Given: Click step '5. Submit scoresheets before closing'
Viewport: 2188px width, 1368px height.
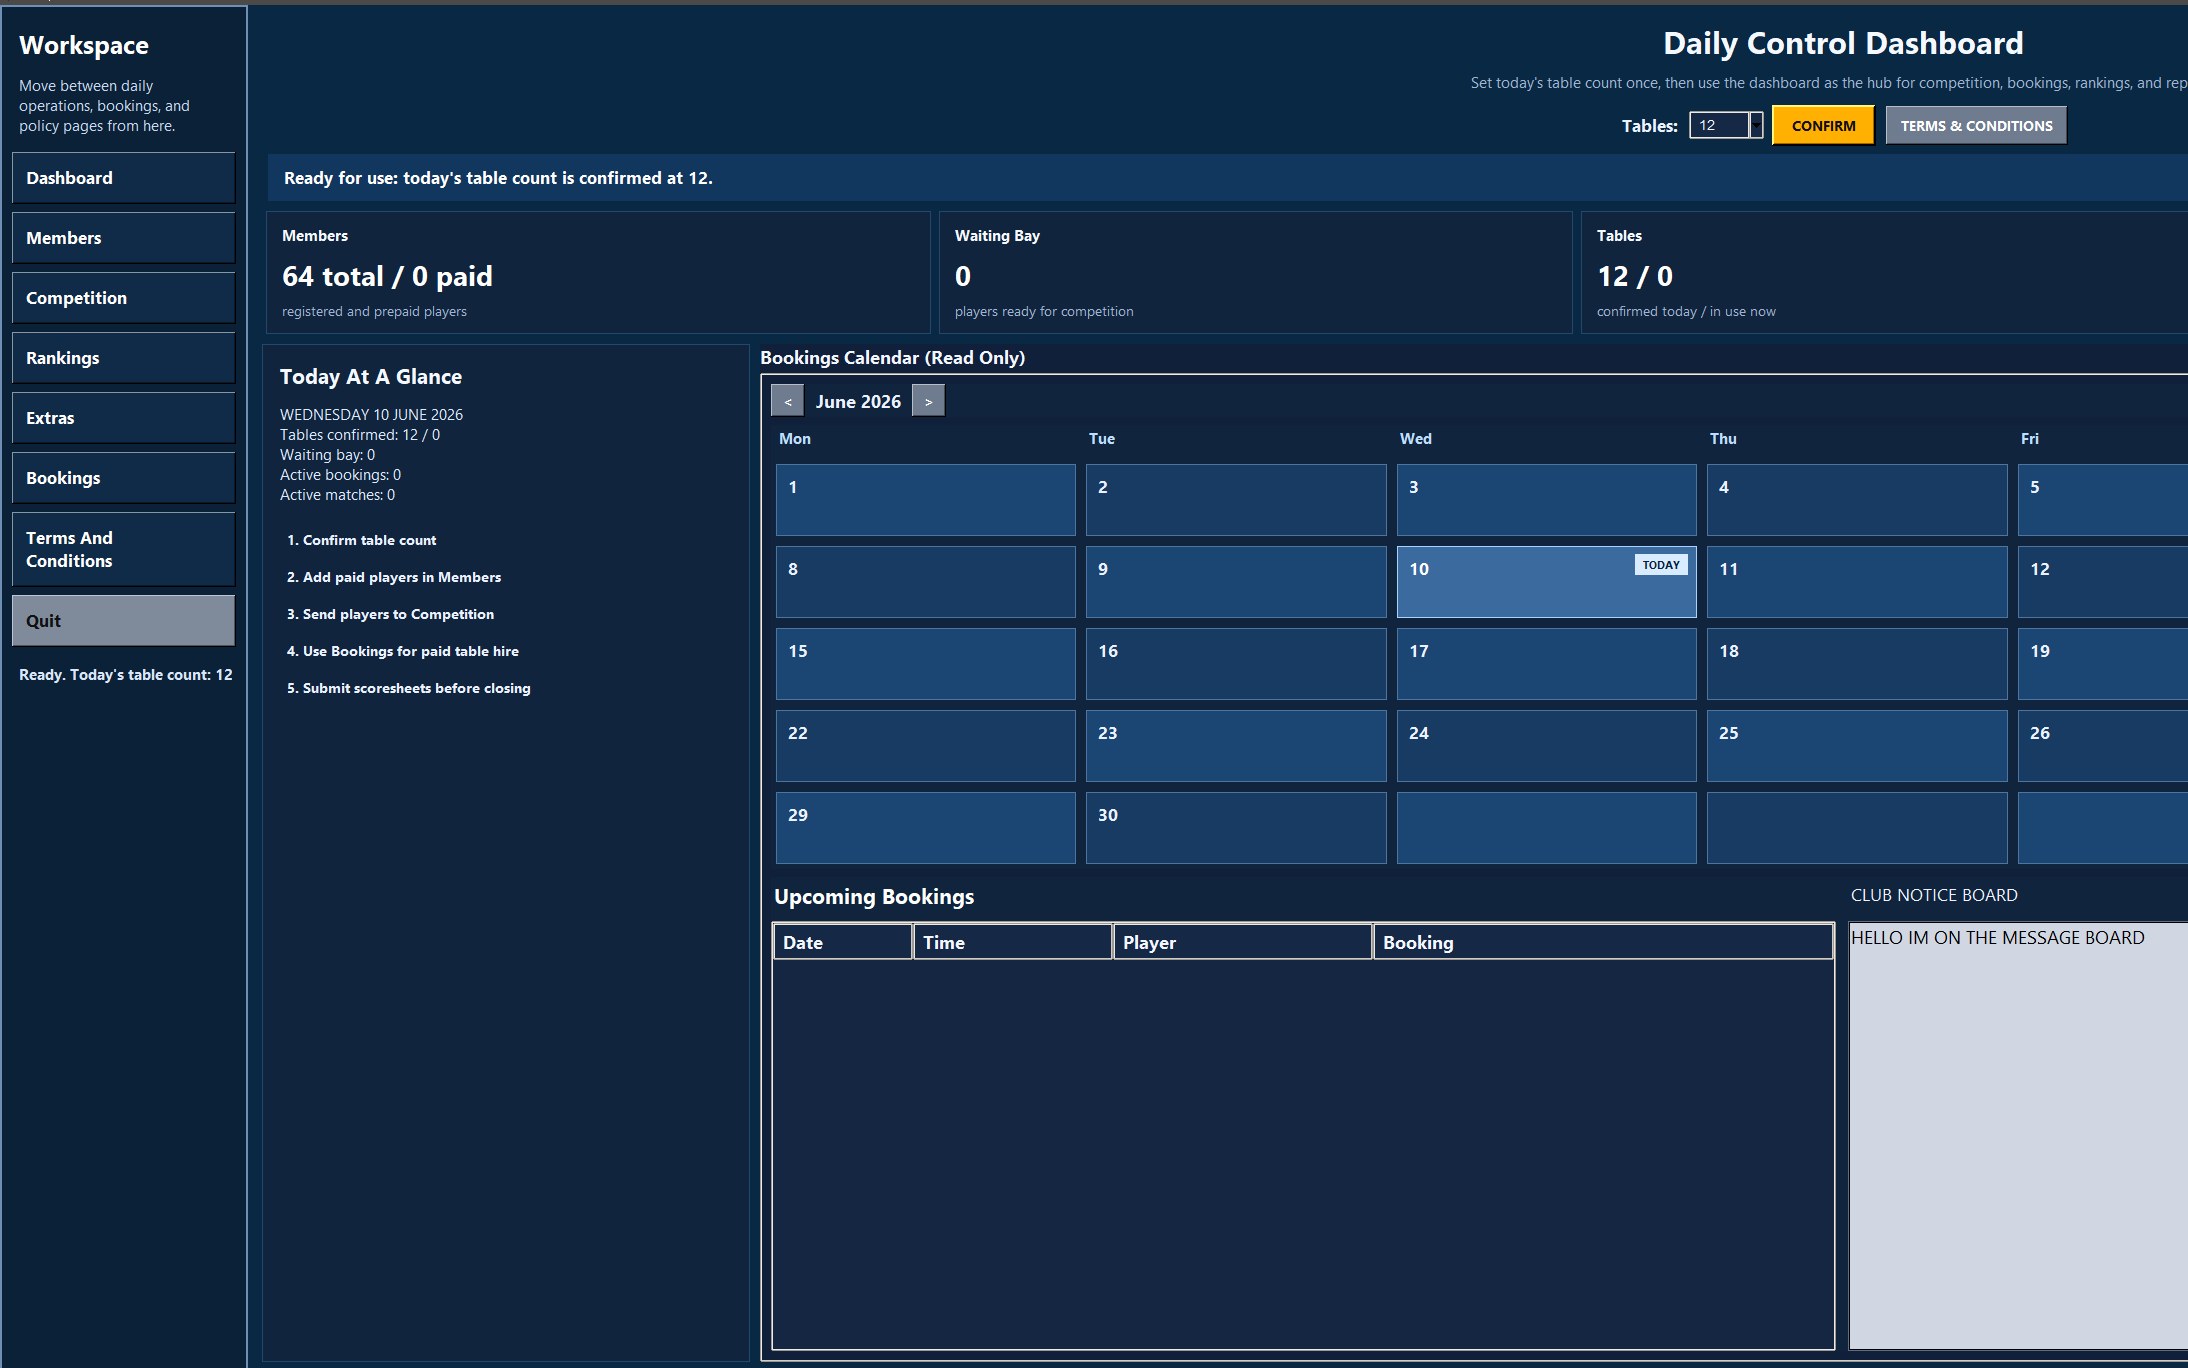Looking at the screenshot, I should tap(408, 688).
